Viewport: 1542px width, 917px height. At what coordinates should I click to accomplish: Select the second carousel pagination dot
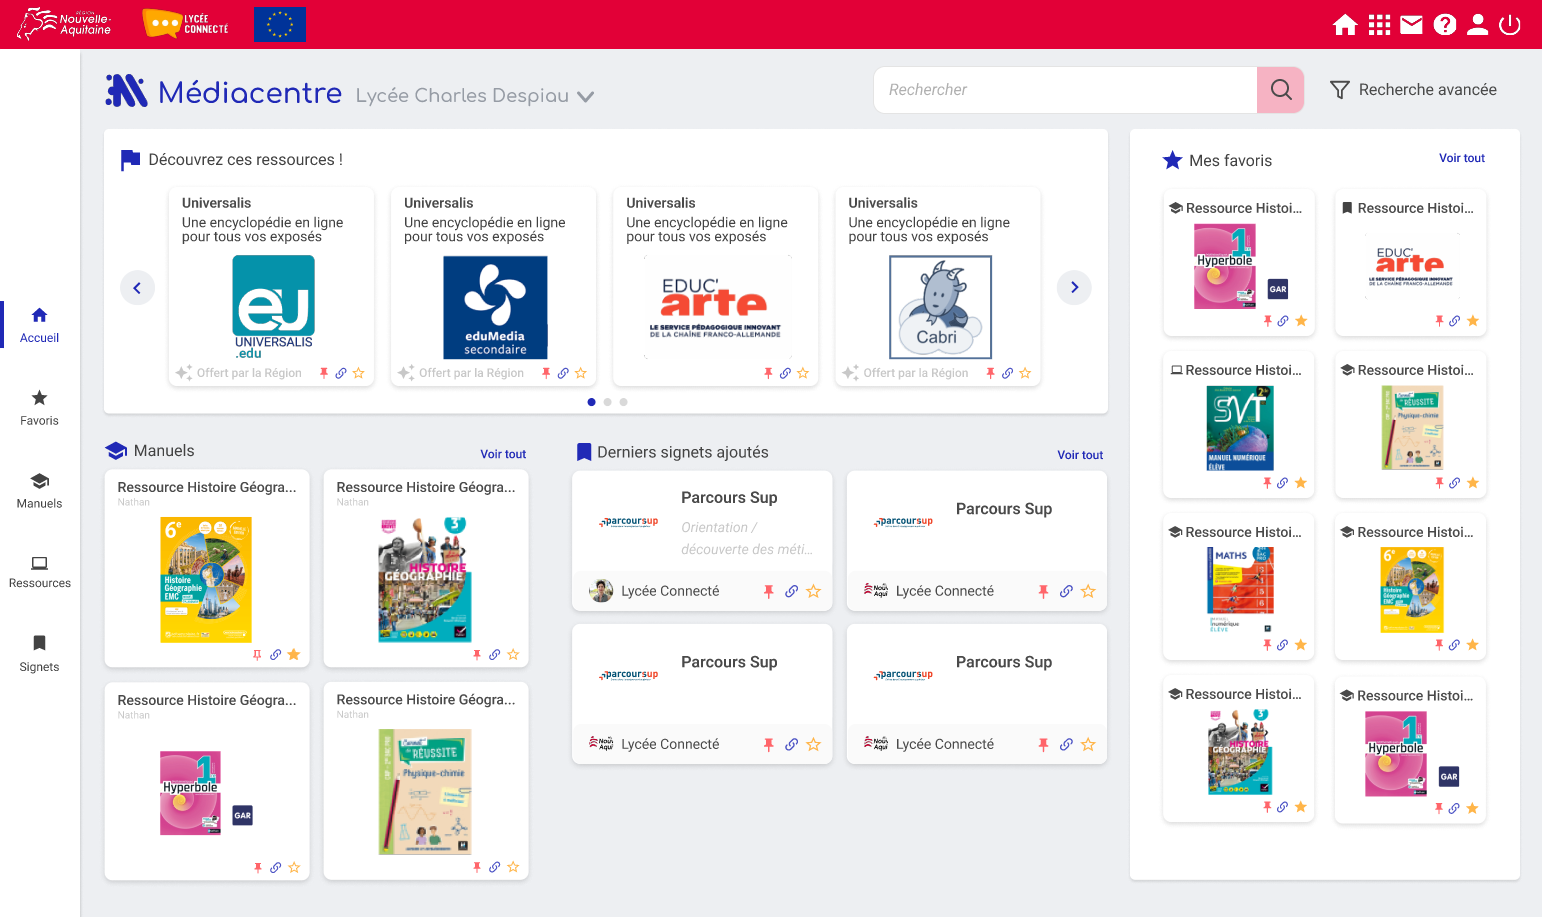[607, 402]
